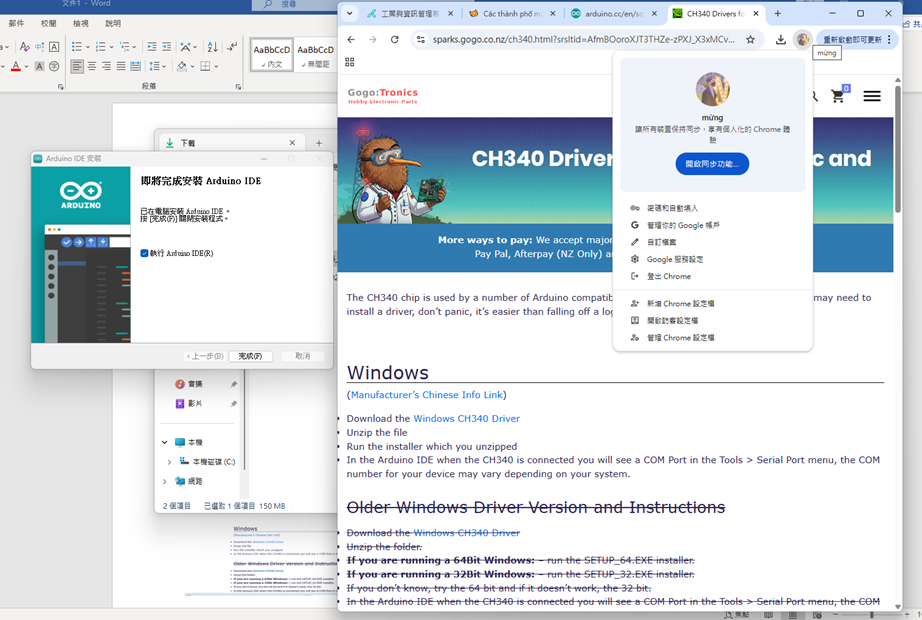Uncheck the run Arduino IDE checkbox
The height and width of the screenshot is (620, 922).
click(145, 254)
